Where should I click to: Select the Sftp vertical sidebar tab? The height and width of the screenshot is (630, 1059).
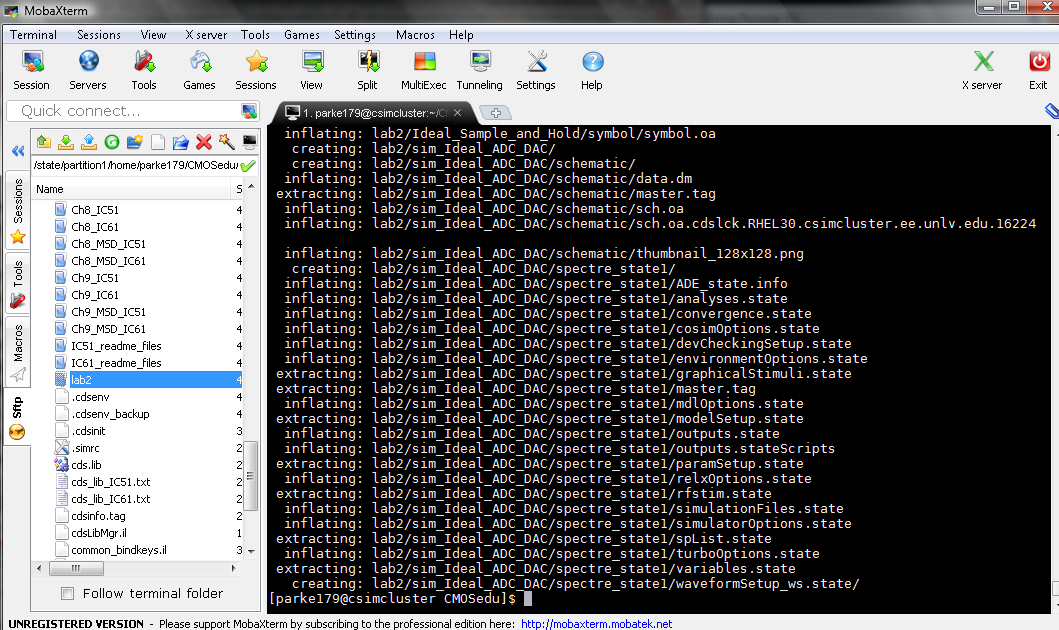coord(18,417)
